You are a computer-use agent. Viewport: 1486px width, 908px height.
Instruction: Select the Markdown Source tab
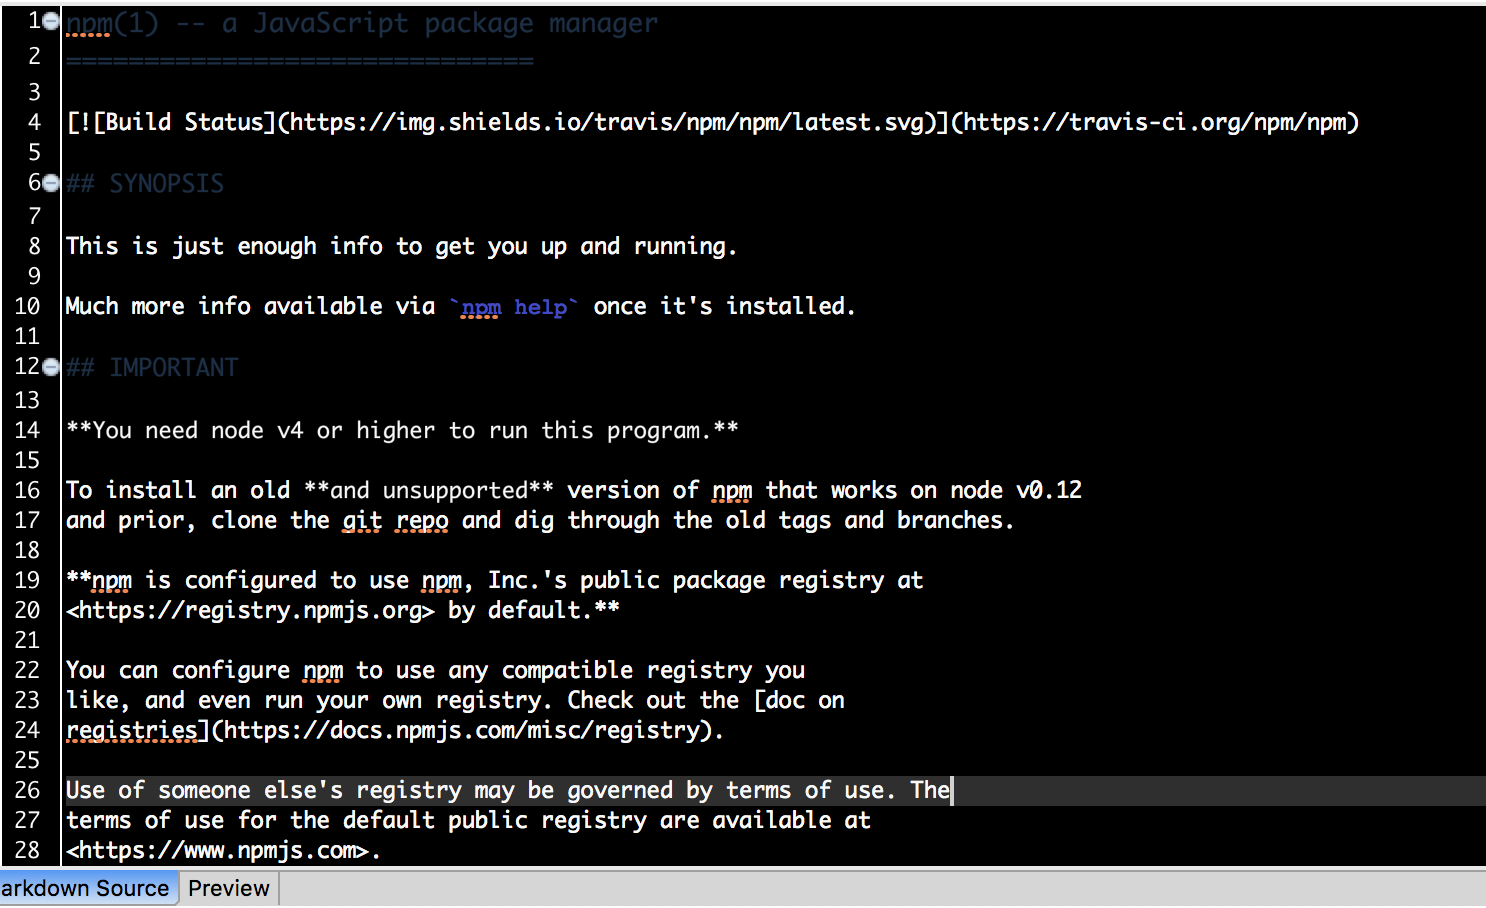click(85, 888)
